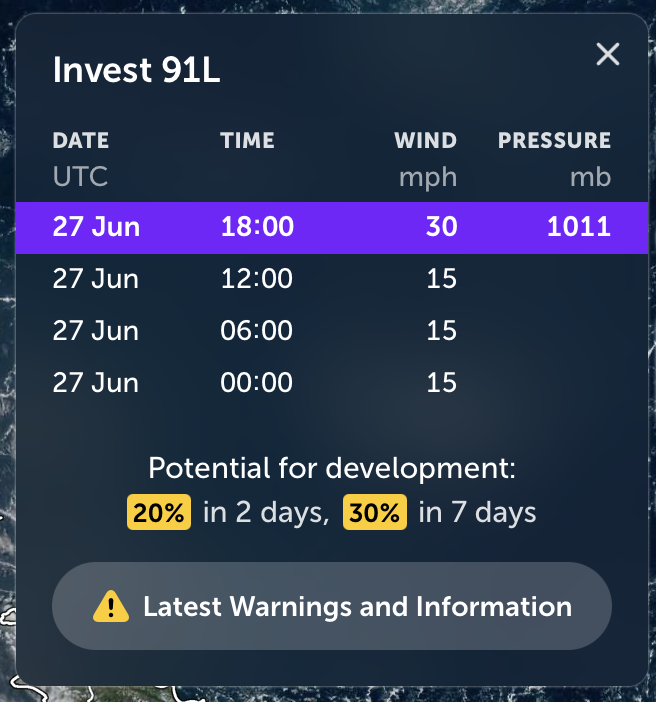Viewport: 656px width, 702px height.
Task: Choose the 06:00 time entry
Action: point(256,330)
